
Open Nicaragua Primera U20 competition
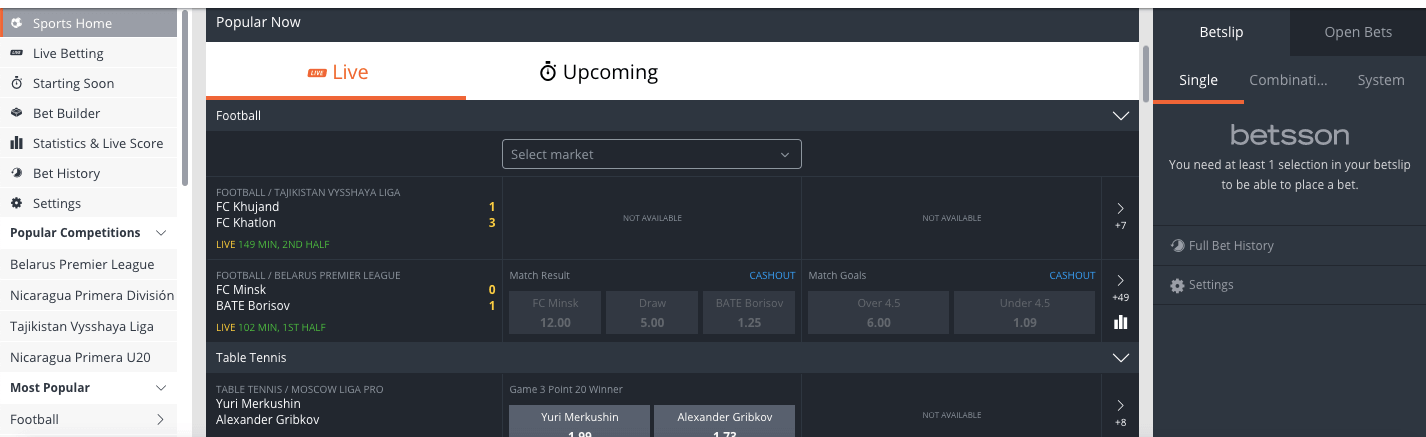tap(89, 357)
